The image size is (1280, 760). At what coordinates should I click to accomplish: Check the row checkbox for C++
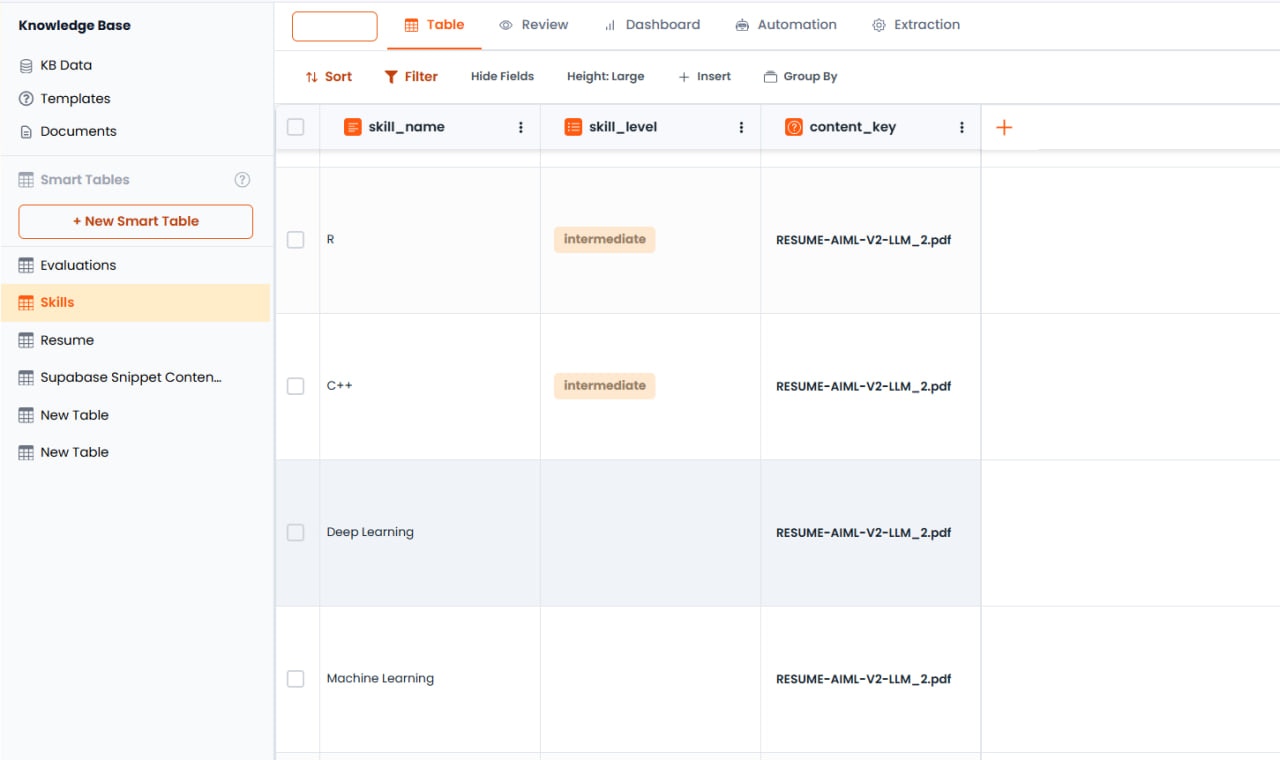pos(296,386)
